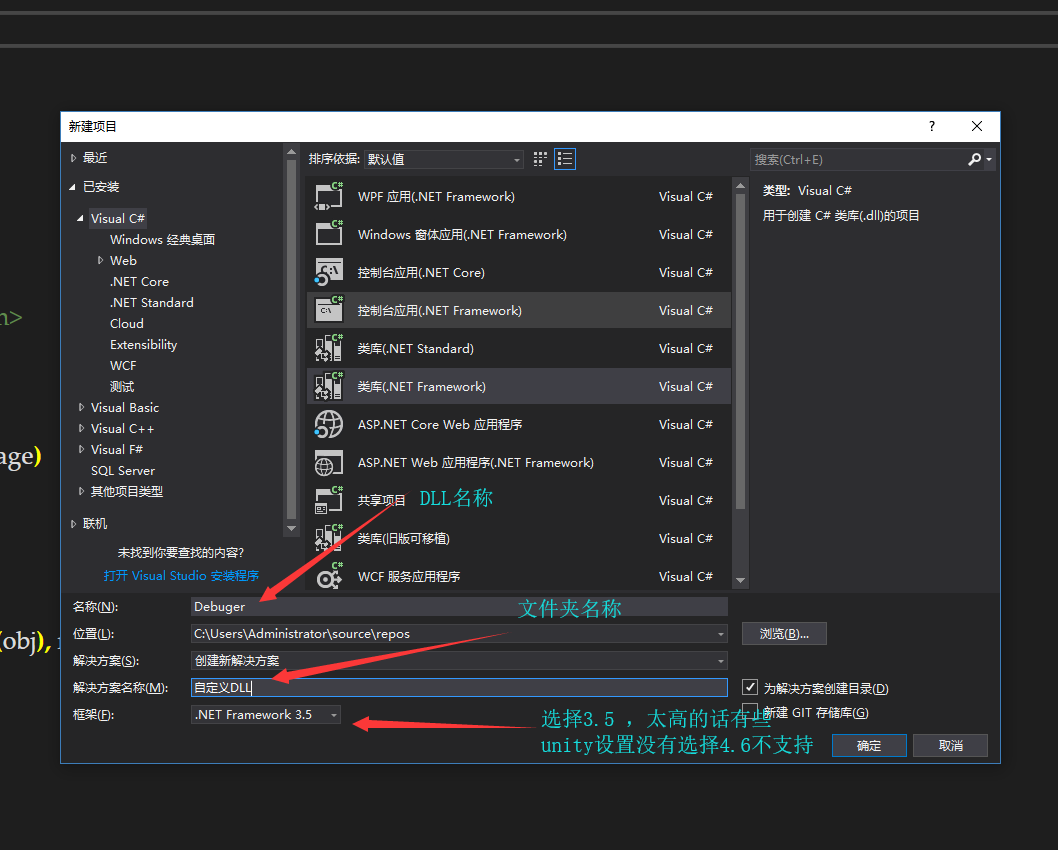Viewport: 1058px width, 850px height.
Task: Collapse the Visual C# tree node
Action: tap(80, 219)
